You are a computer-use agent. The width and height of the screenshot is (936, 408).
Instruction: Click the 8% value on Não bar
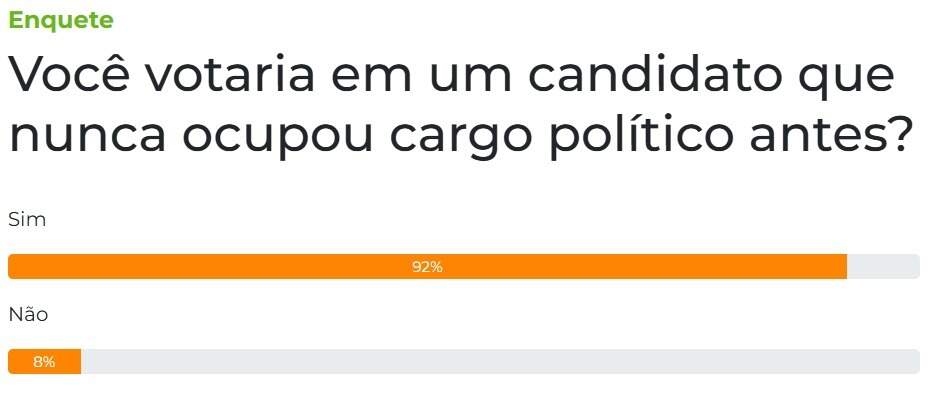pyautogui.click(x=44, y=362)
